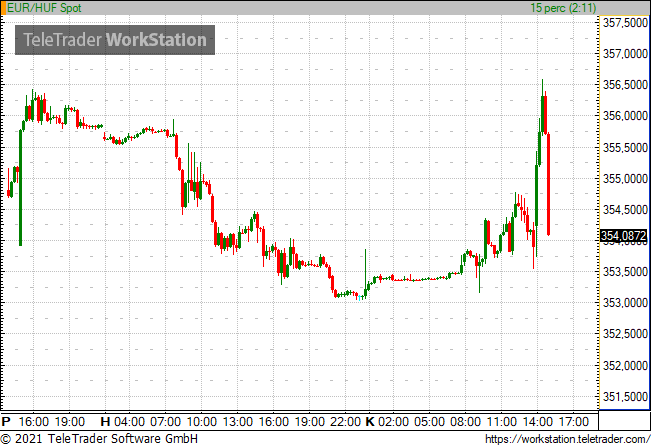The image size is (651, 448).
Task: Click the 15 perc (2:11) interval label
Action: tap(563, 7)
